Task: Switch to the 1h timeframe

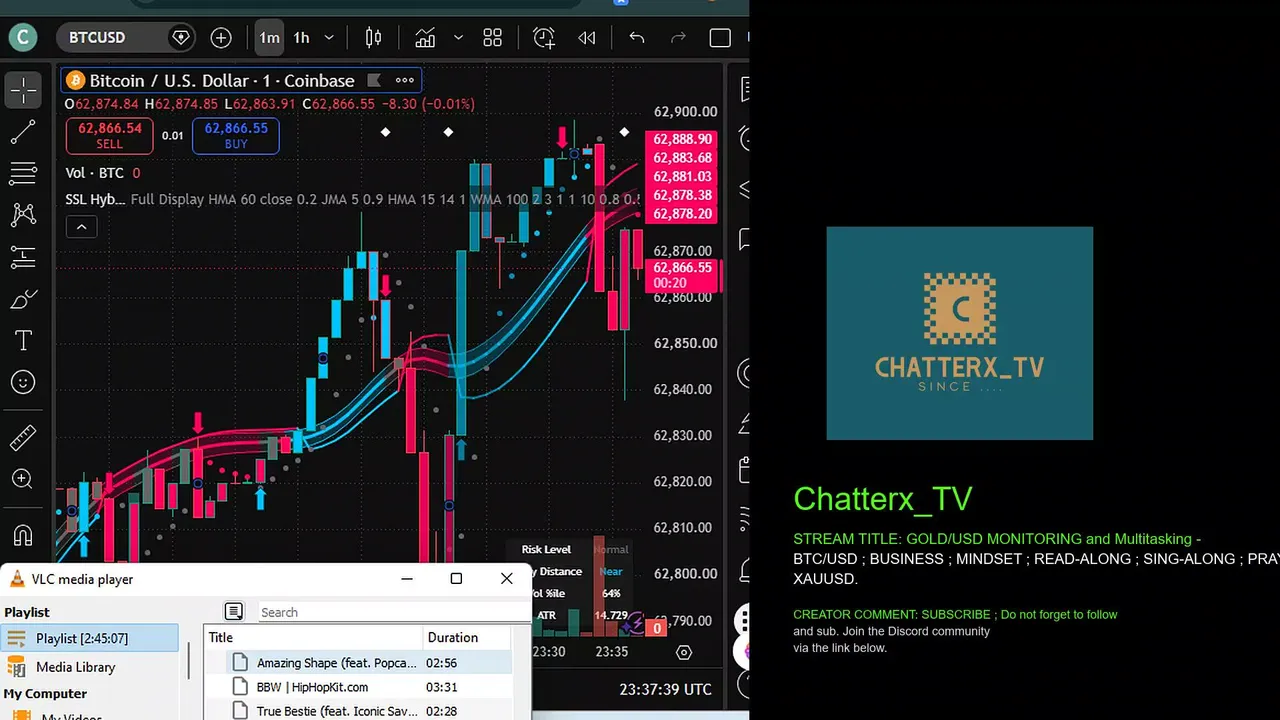Action: (x=301, y=38)
